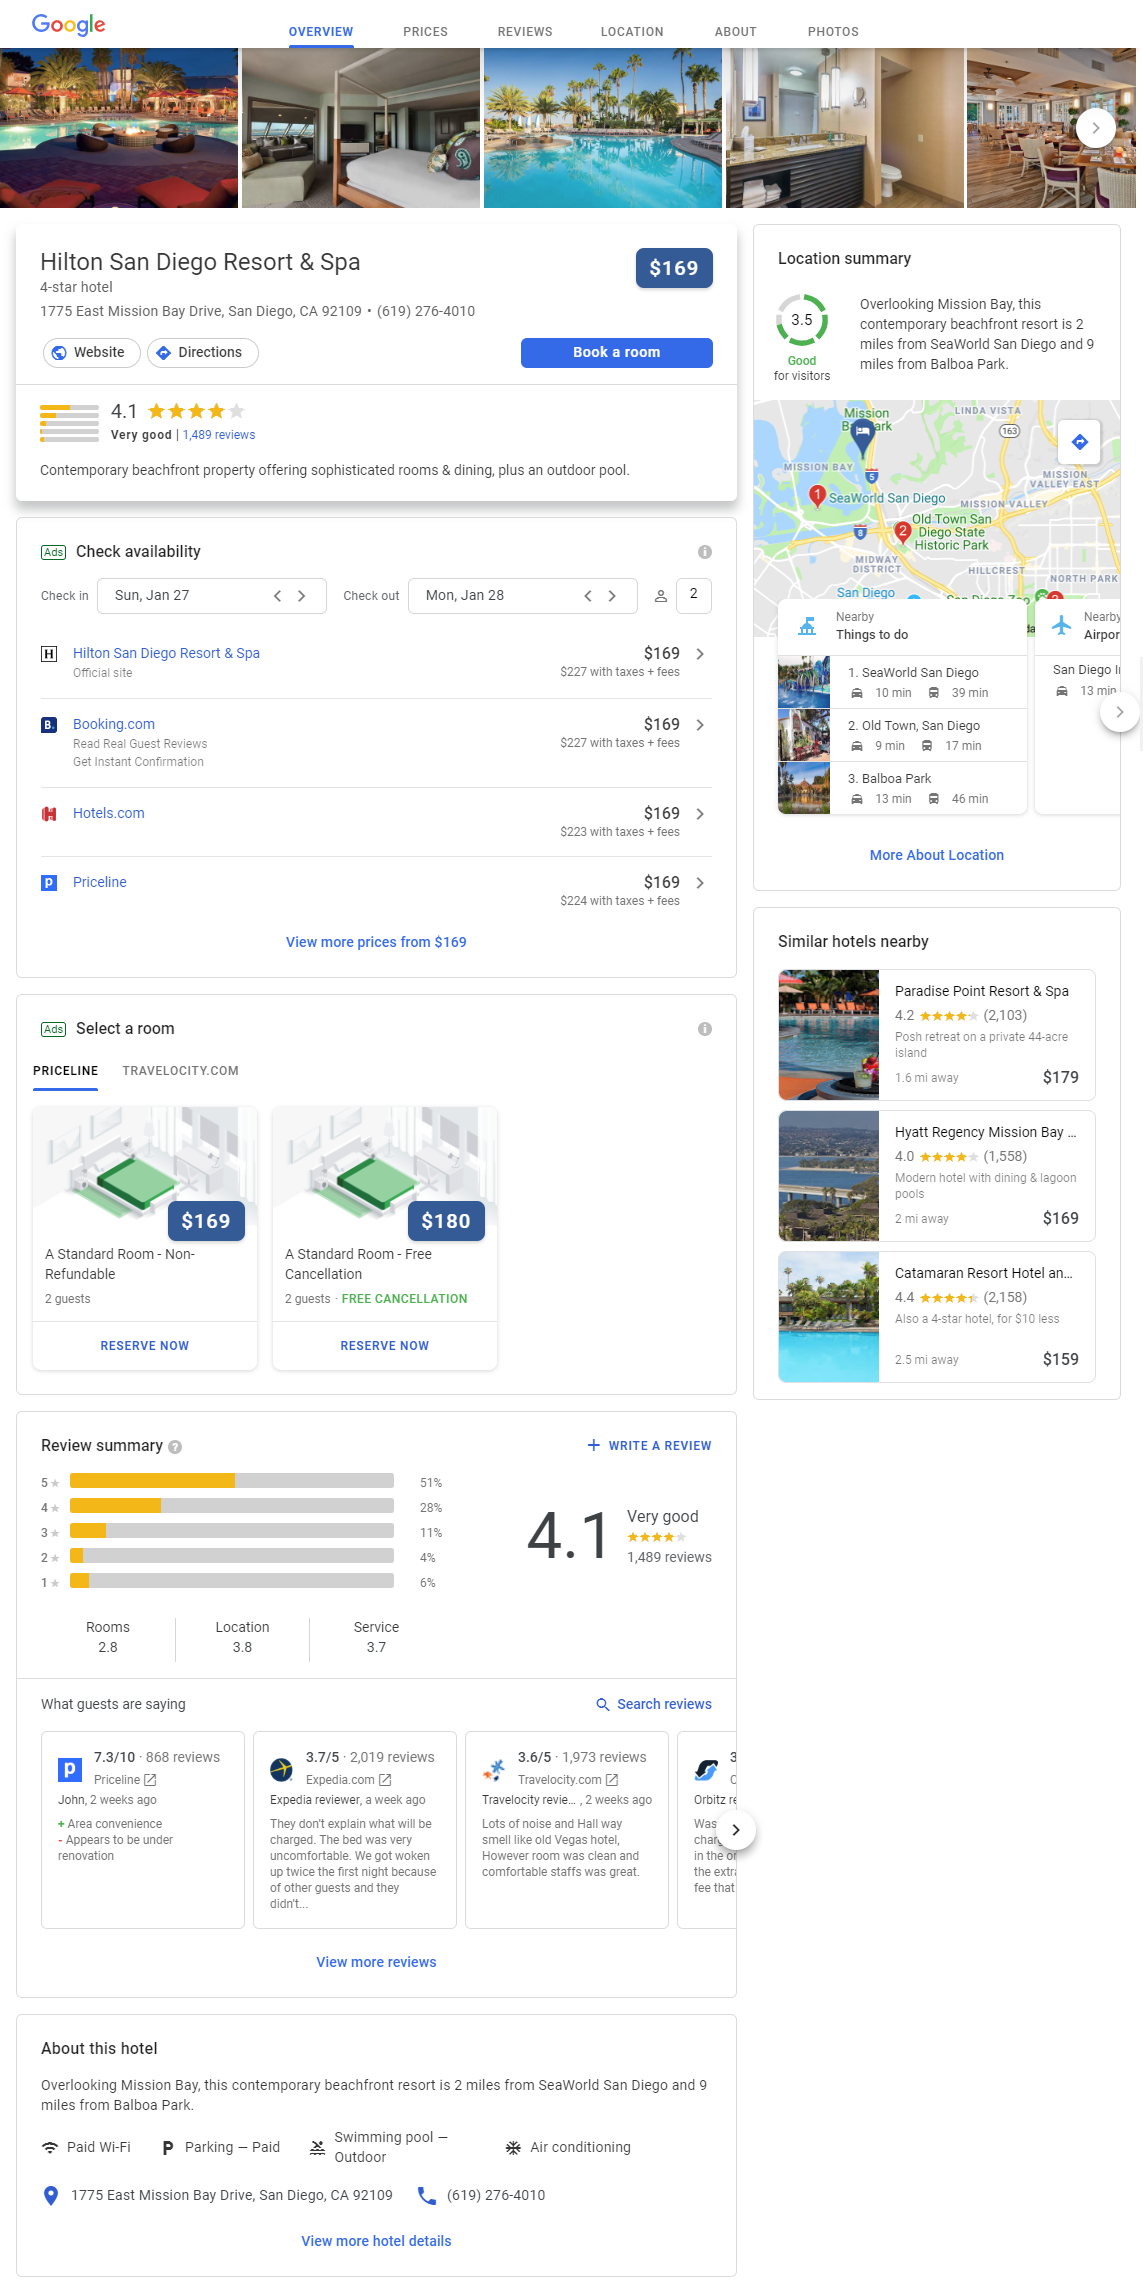This screenshot has width=1143, height=2285.
Task: Click the map directions icon
Action: pos(1079,442)
